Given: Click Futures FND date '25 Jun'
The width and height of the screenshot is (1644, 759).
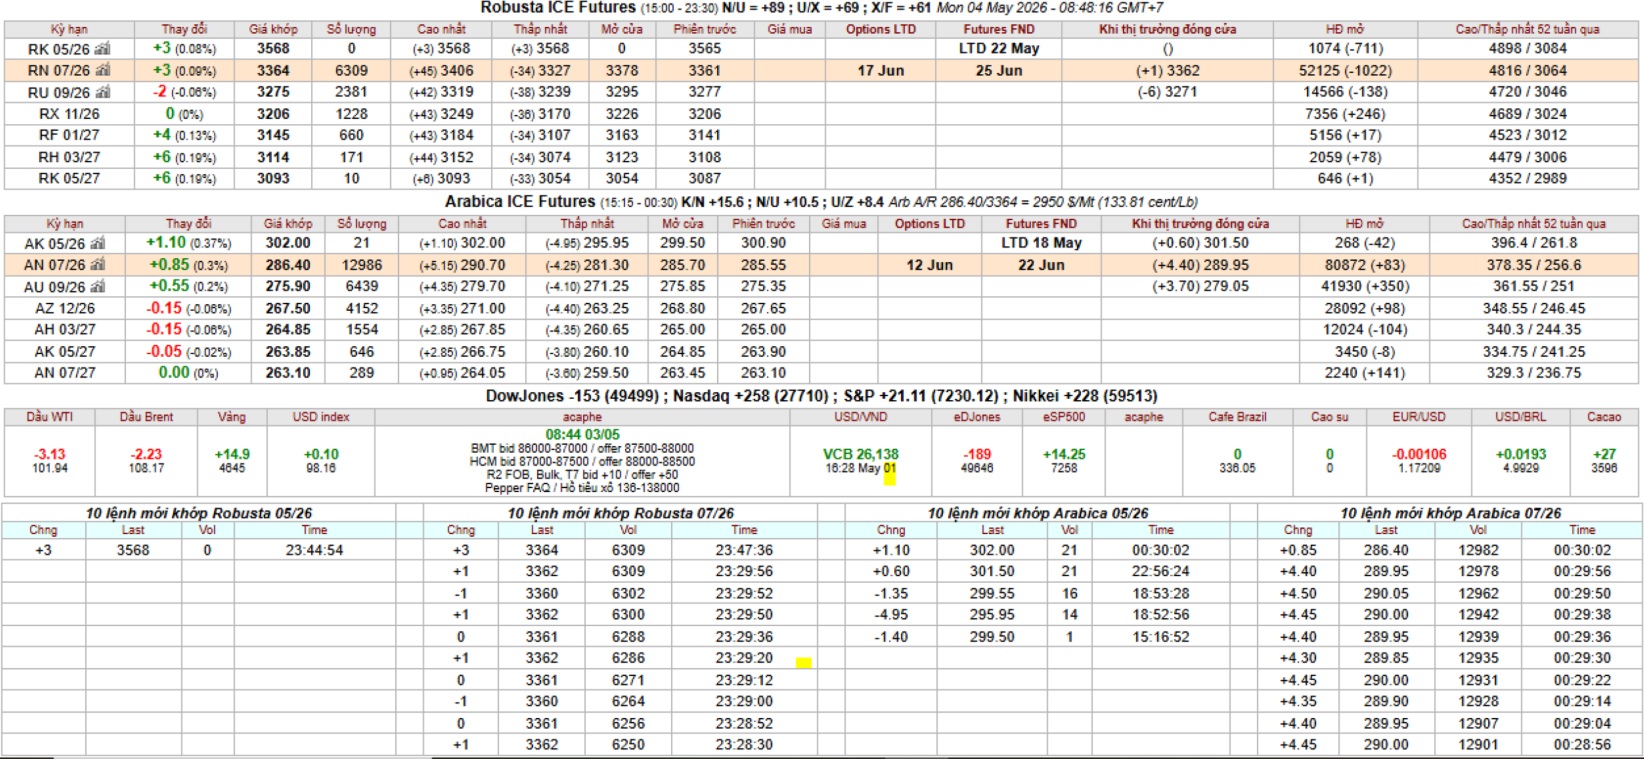Looking at the screenshot, I should click(x=999, y=71).
